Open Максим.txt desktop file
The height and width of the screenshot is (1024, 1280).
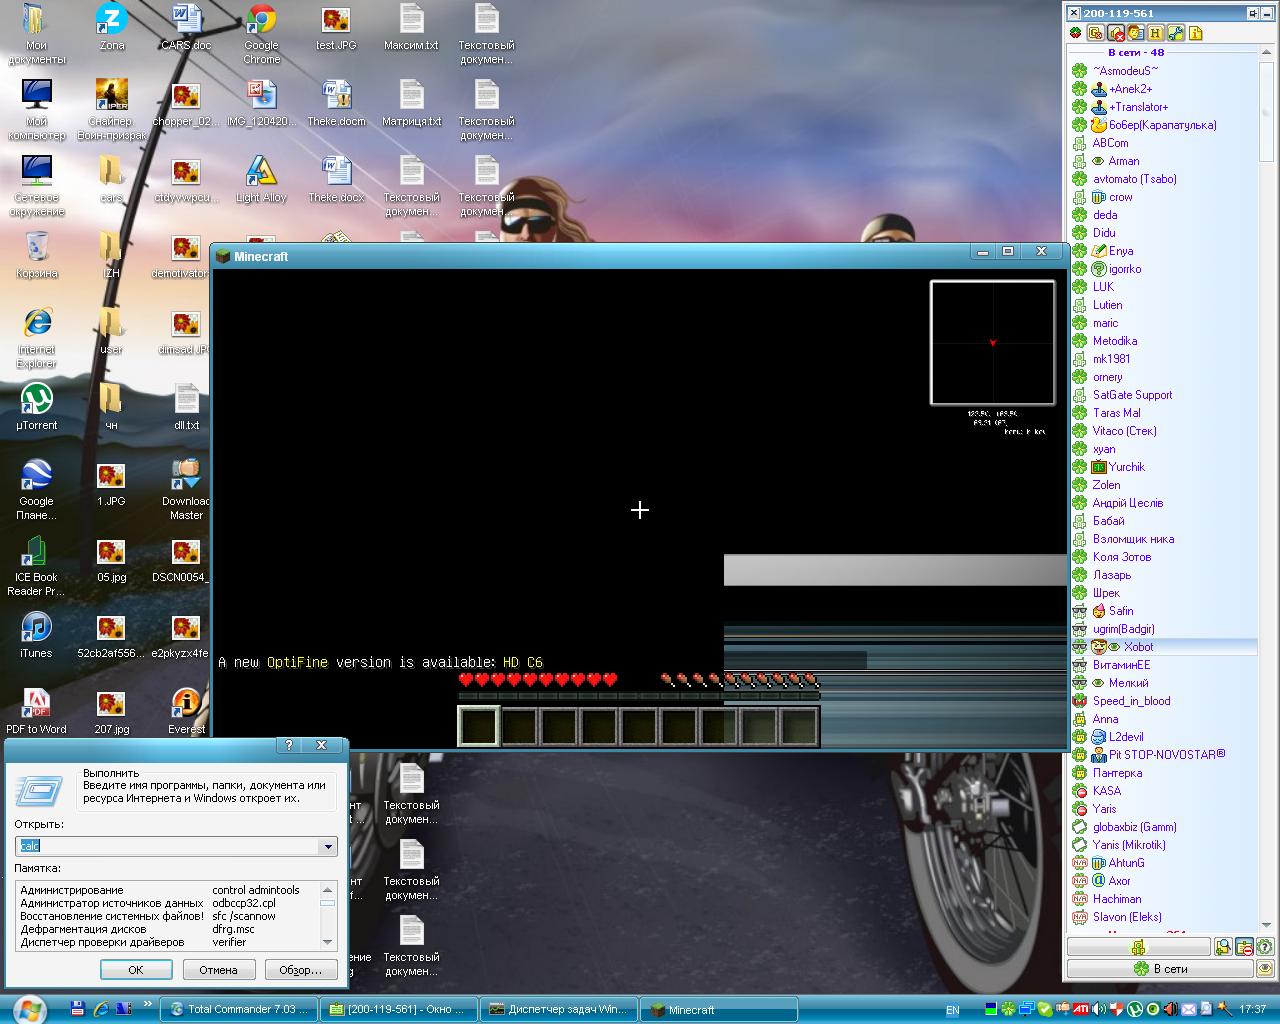point(411,27)
